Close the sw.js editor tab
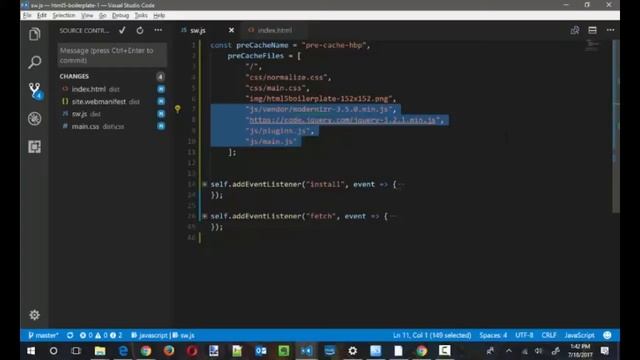Screen dimensions: 640x360 tap(231, 30)
